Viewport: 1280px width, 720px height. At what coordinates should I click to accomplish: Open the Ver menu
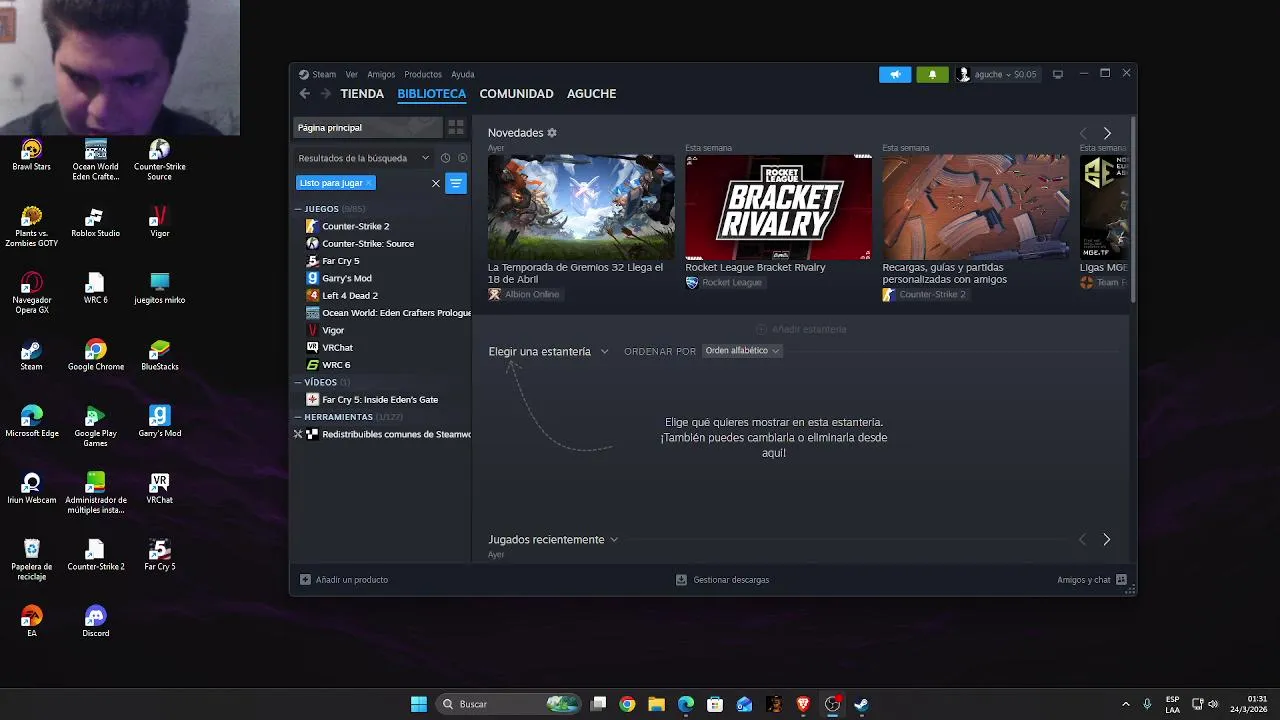(x=351, y=74)
